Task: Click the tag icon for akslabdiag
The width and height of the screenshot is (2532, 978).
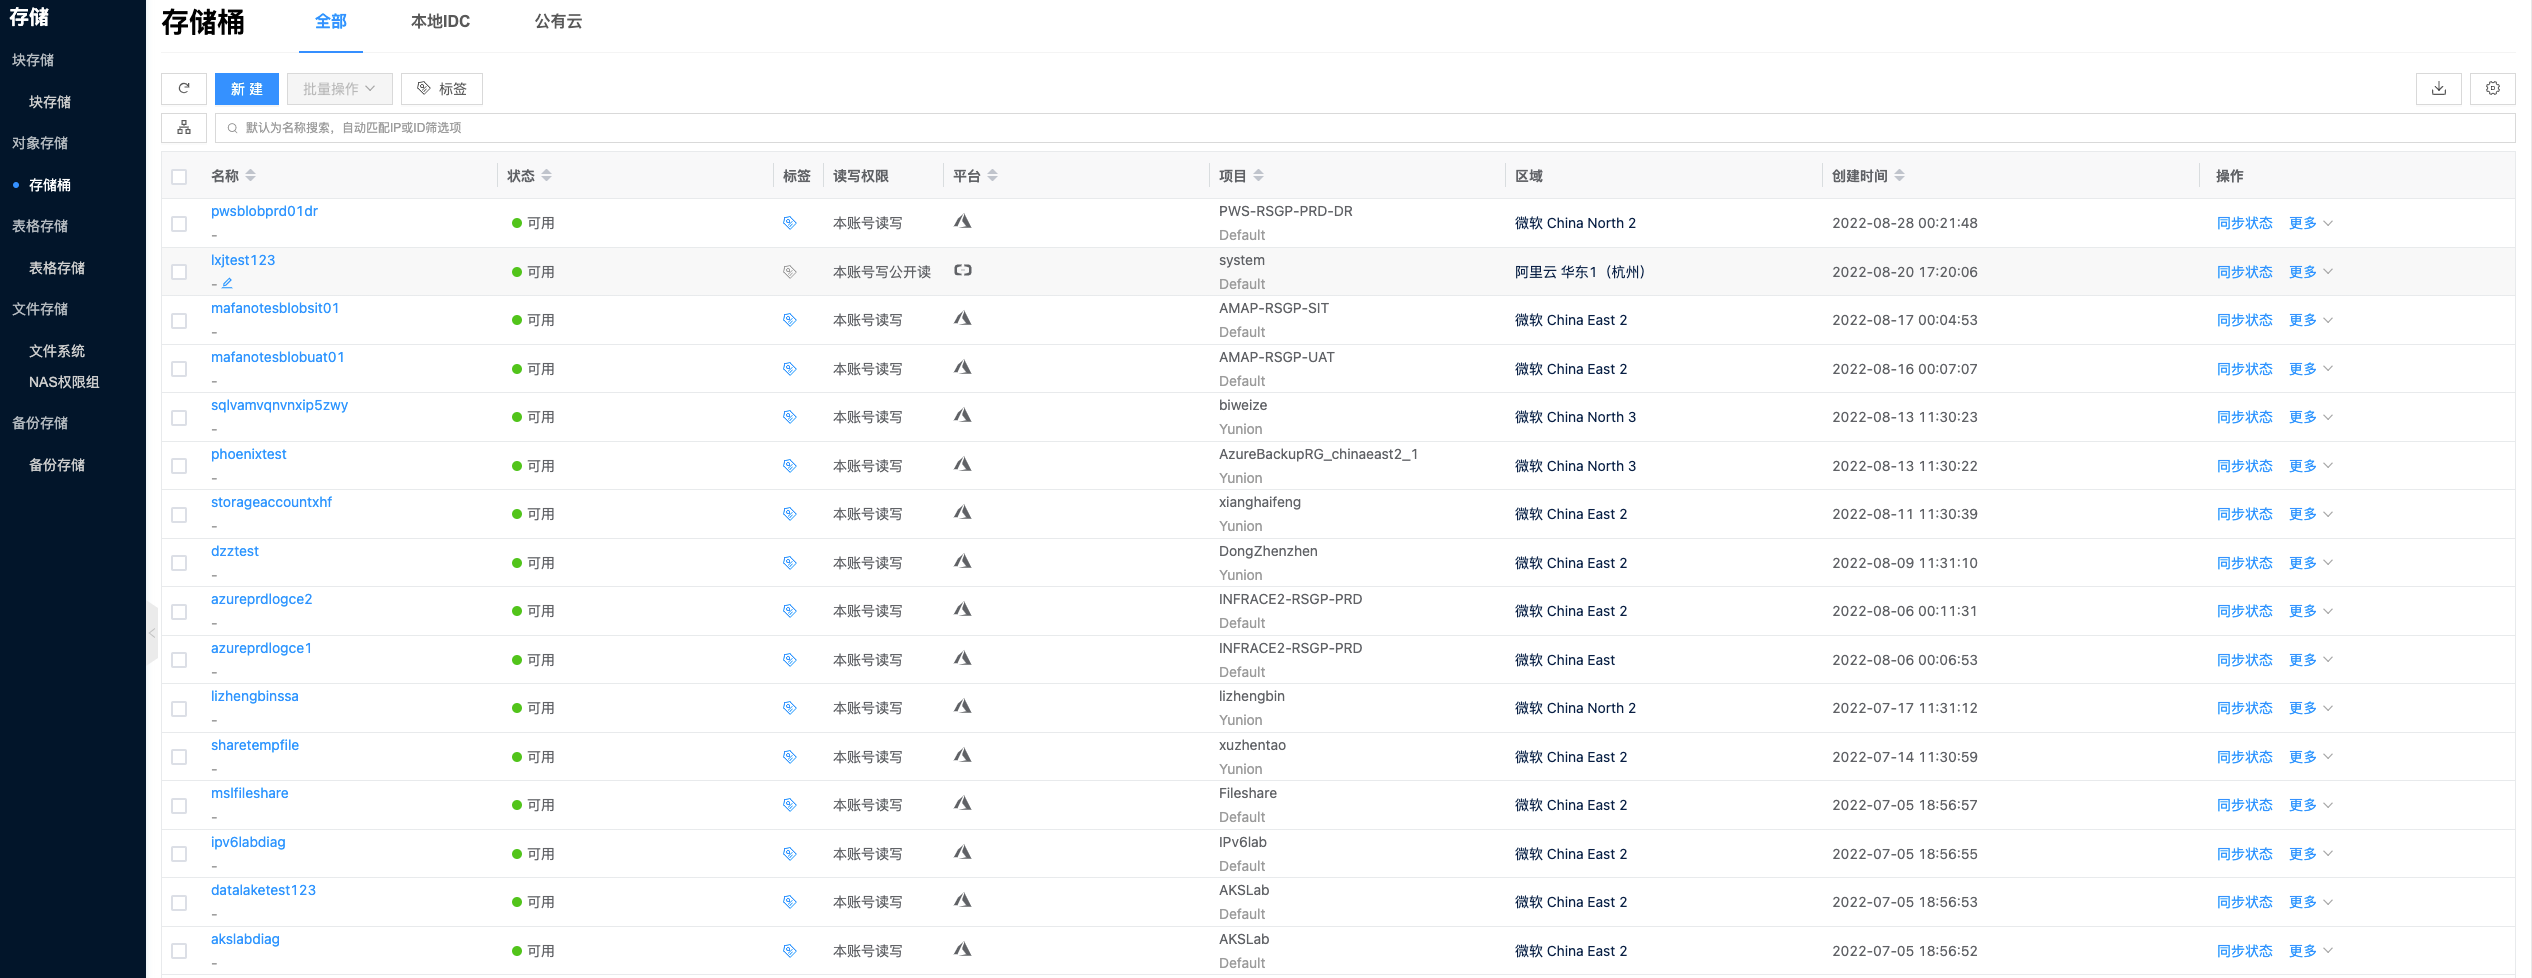Action: click(789, 951)
